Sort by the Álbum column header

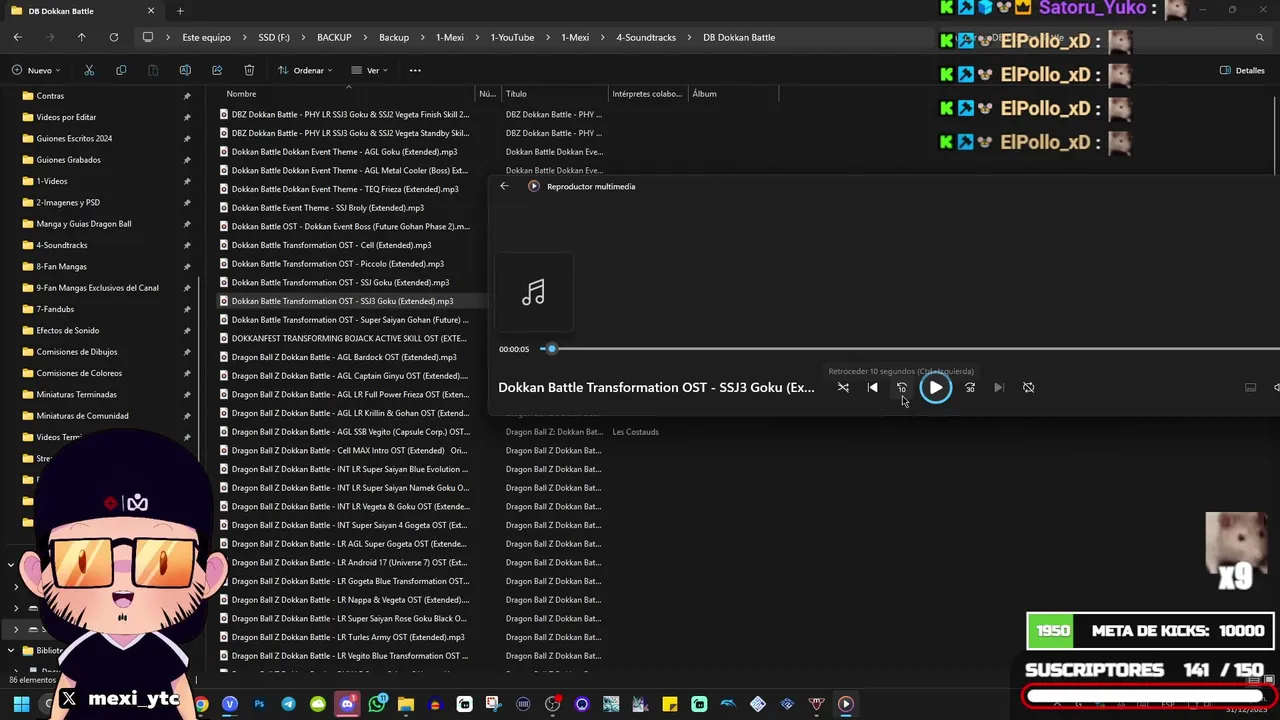(704, 94)
